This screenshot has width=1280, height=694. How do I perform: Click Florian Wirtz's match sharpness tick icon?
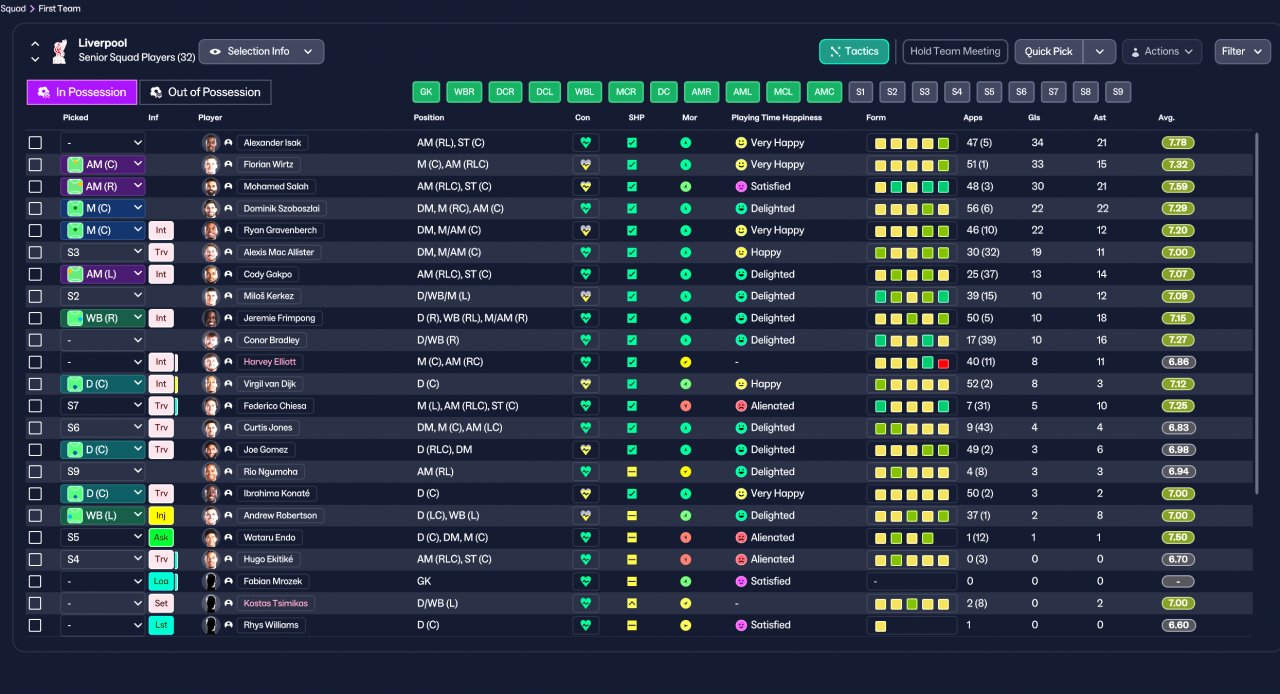632,165
